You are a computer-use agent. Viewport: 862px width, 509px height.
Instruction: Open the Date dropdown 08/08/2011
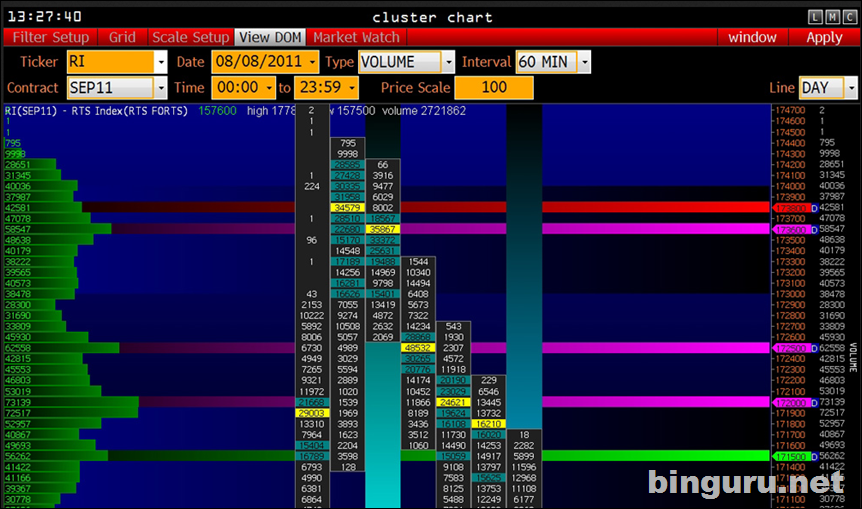(265, 62)
